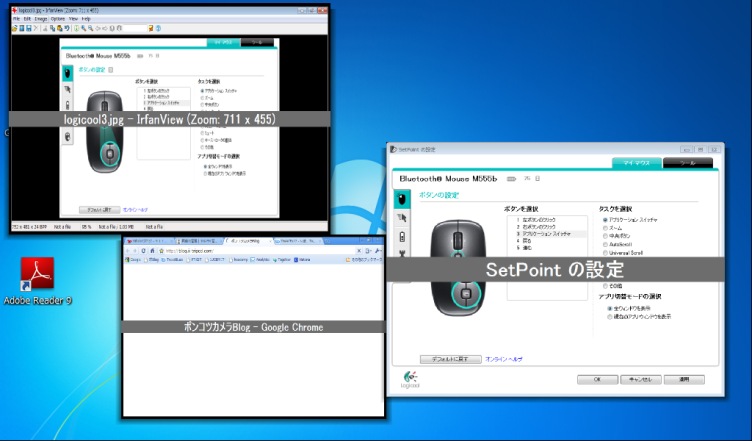Select the Universal Scroll radio button in SetPoint
This screenshot has height=441, width=752.
(605, 253)
